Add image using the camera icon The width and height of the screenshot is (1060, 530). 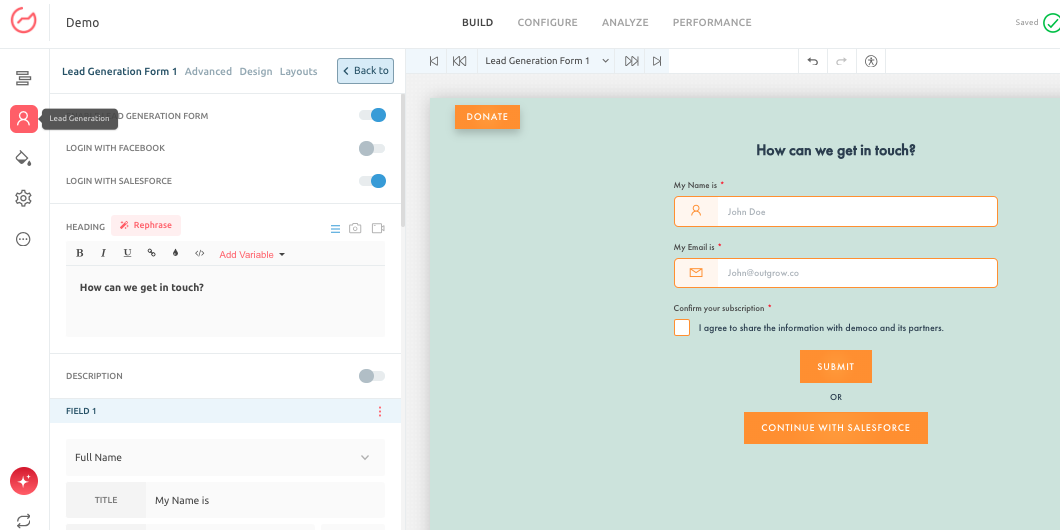(355, 229)
